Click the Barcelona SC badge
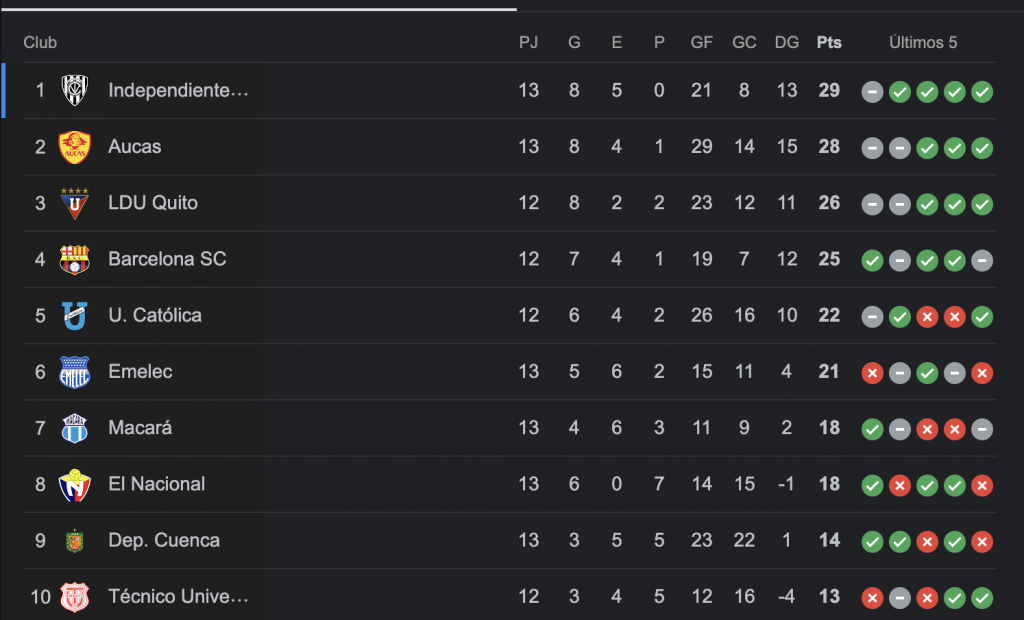This screenshot has height=620, width=1024. [x=74, y=259]
